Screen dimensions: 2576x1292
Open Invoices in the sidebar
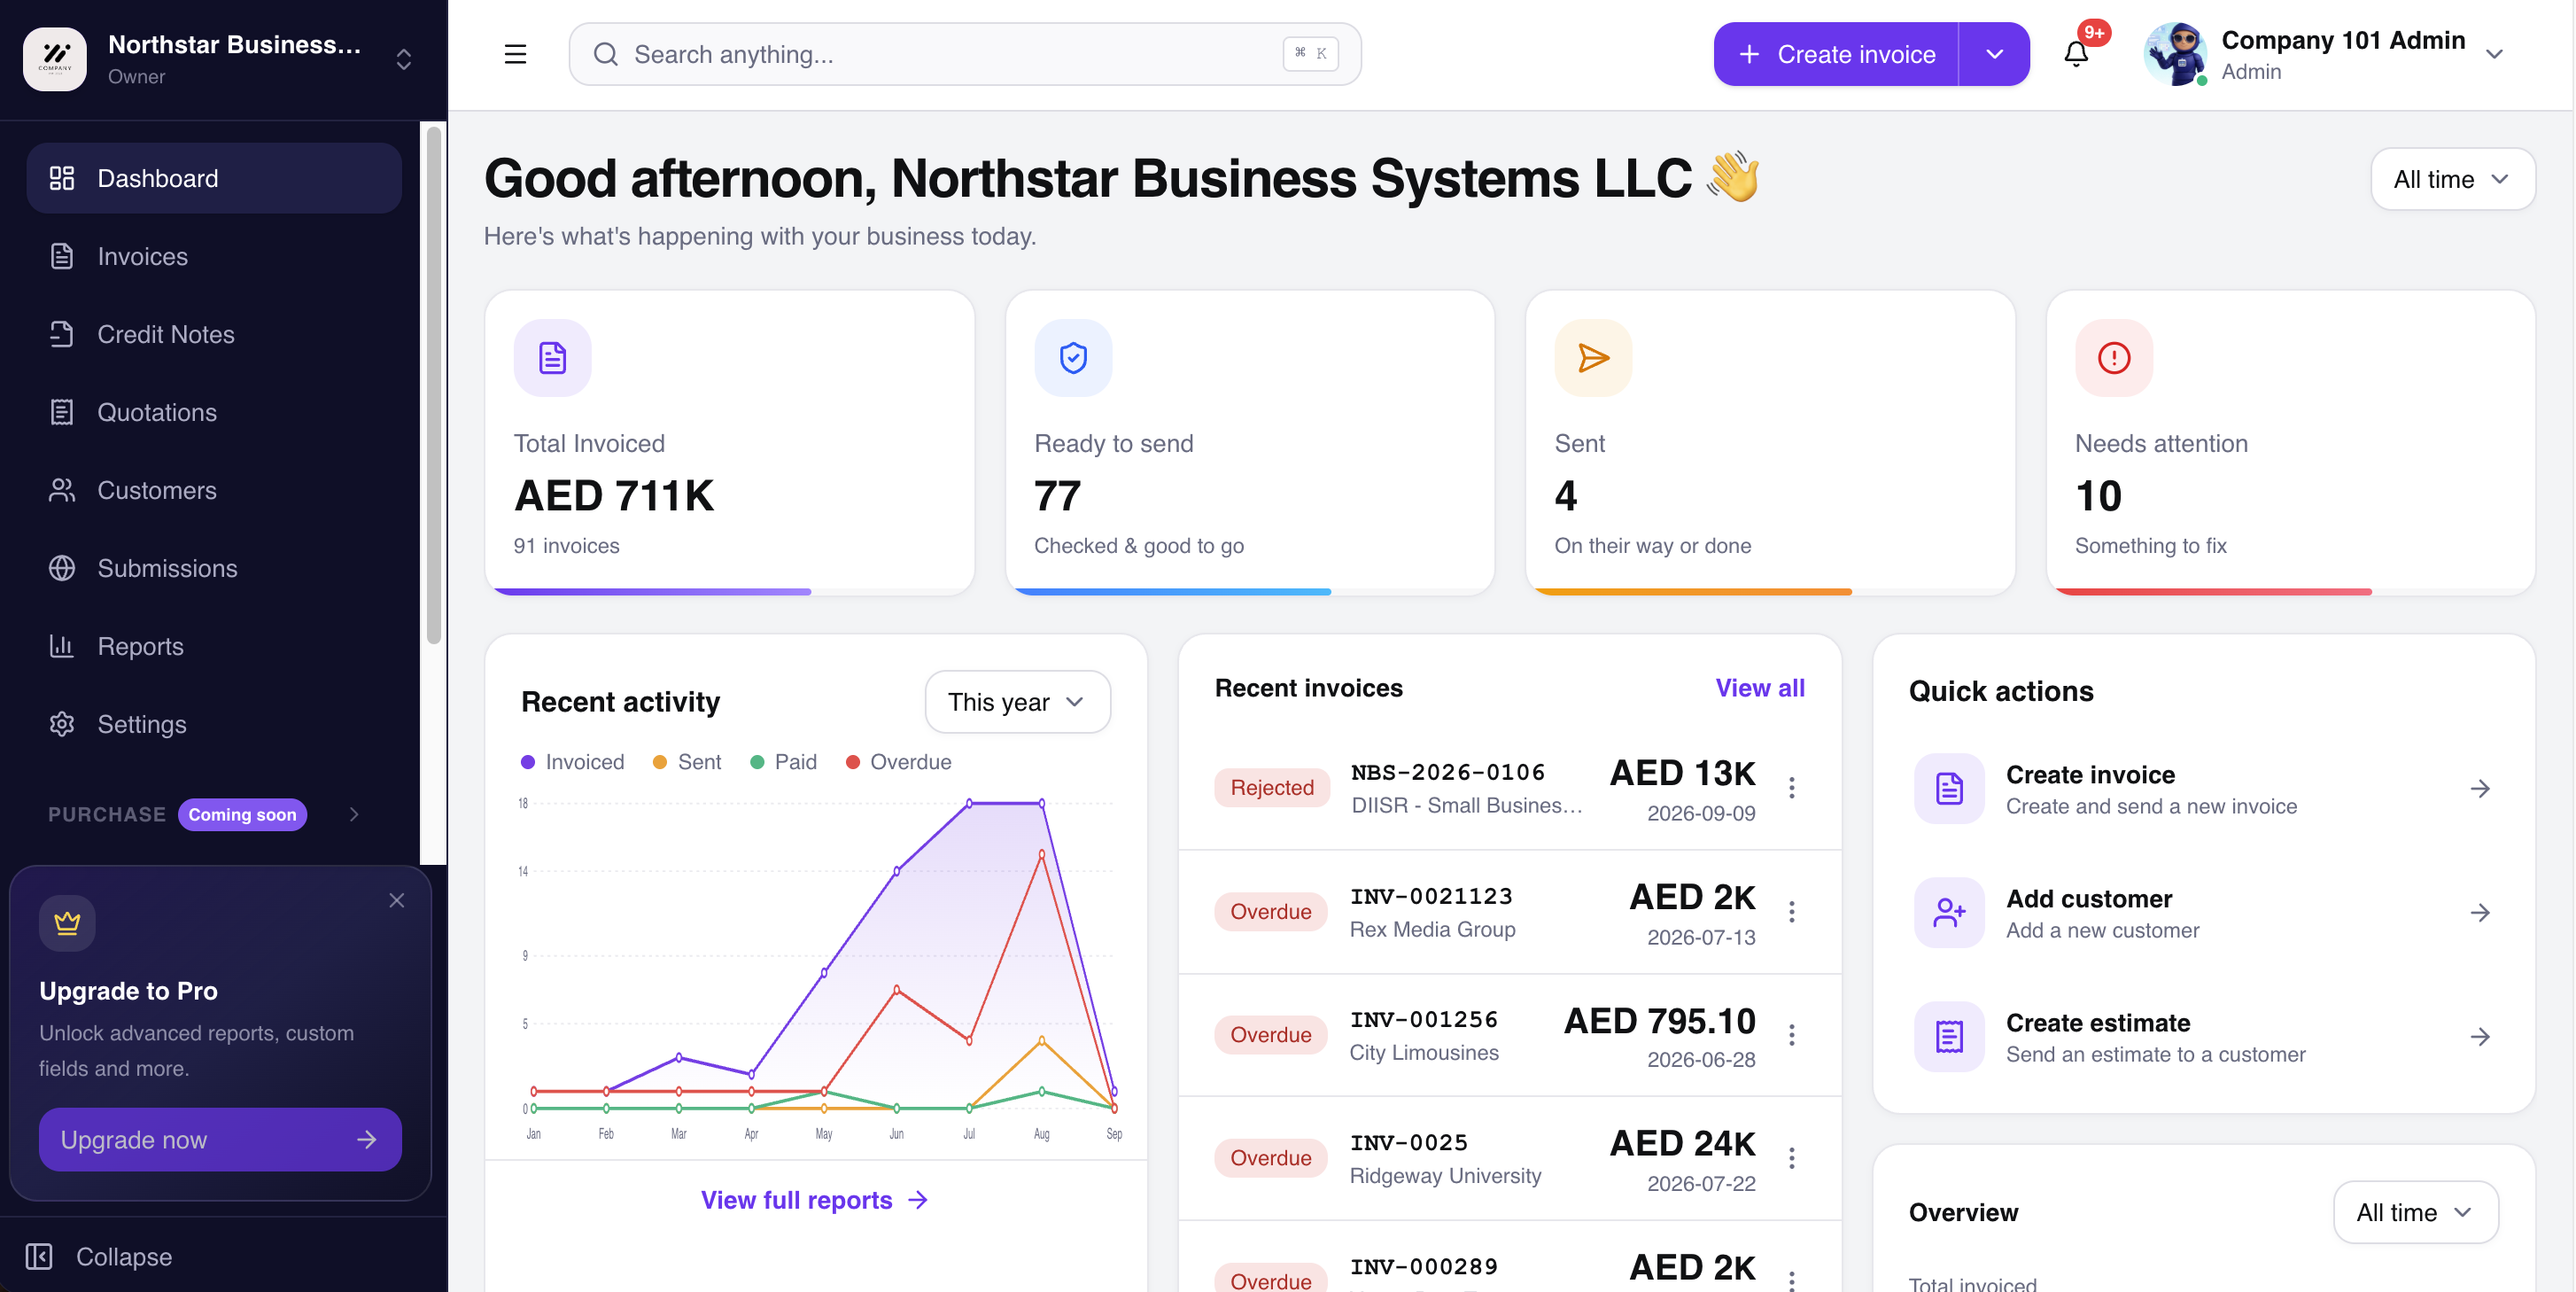214,256
